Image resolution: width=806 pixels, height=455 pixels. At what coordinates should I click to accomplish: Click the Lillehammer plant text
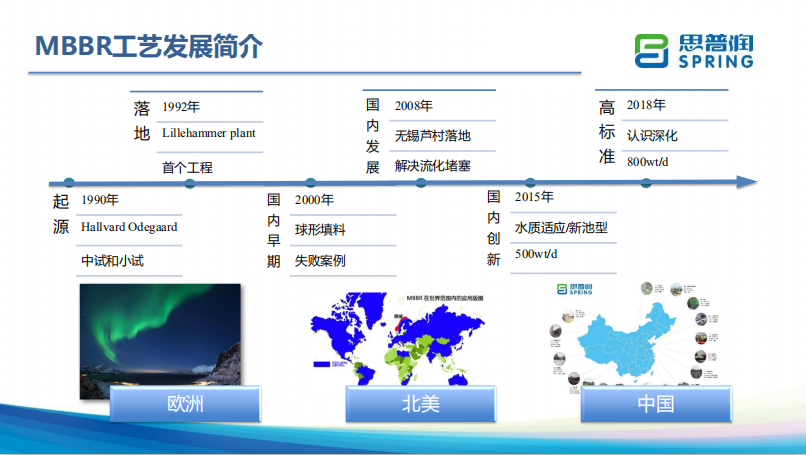208,133
